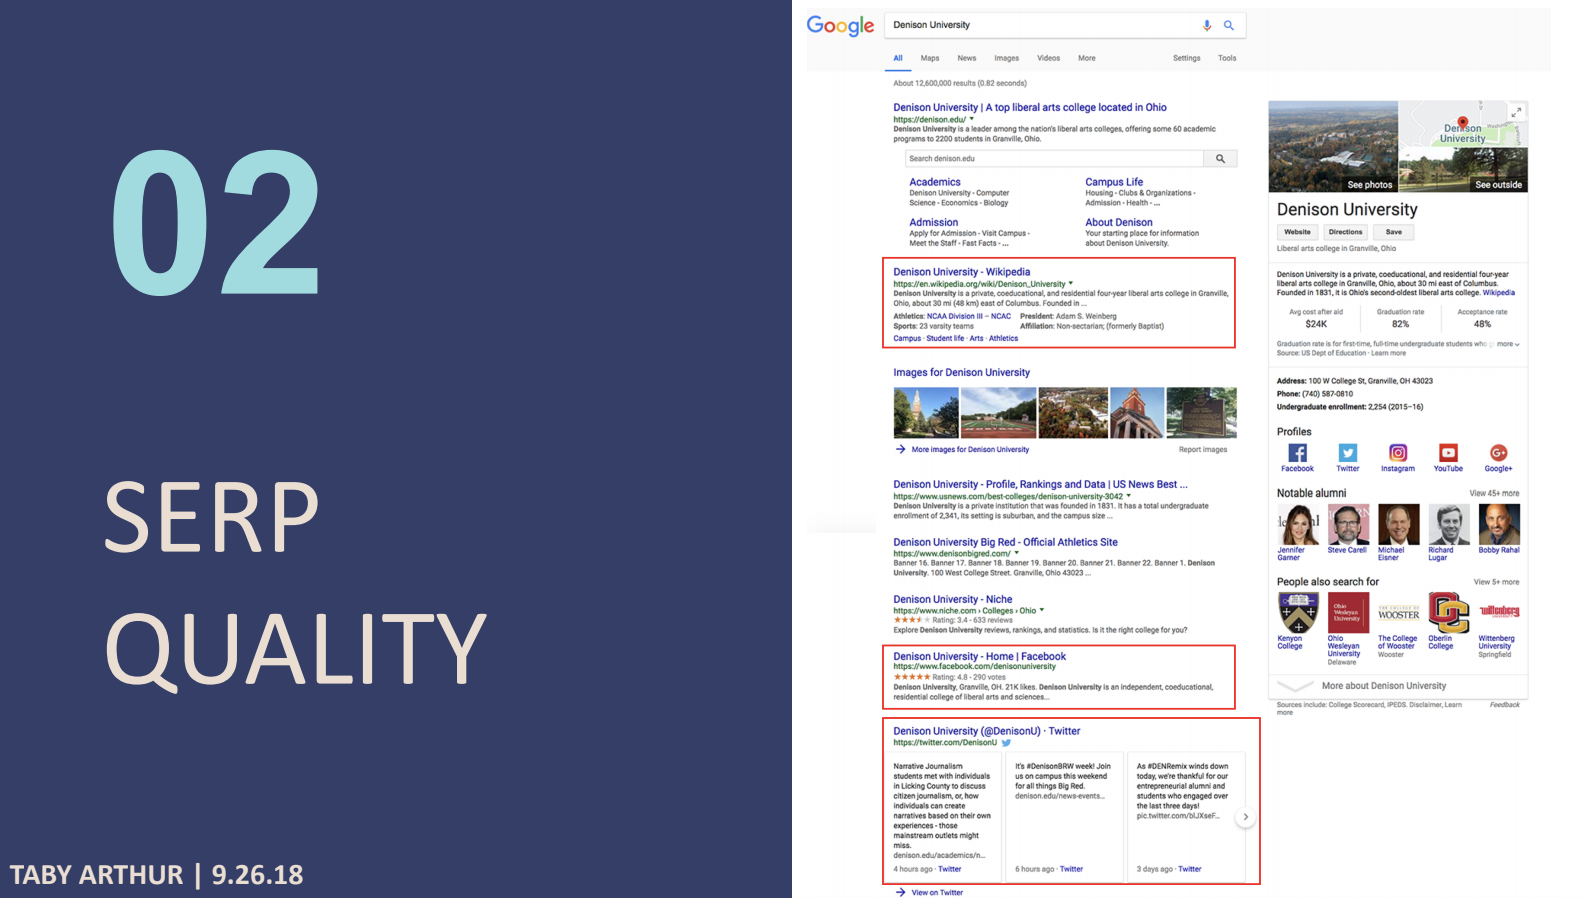The height and width of the screenshot is (898, 1590).
Task: Switch to the News tab
Action: pos(967,58)
